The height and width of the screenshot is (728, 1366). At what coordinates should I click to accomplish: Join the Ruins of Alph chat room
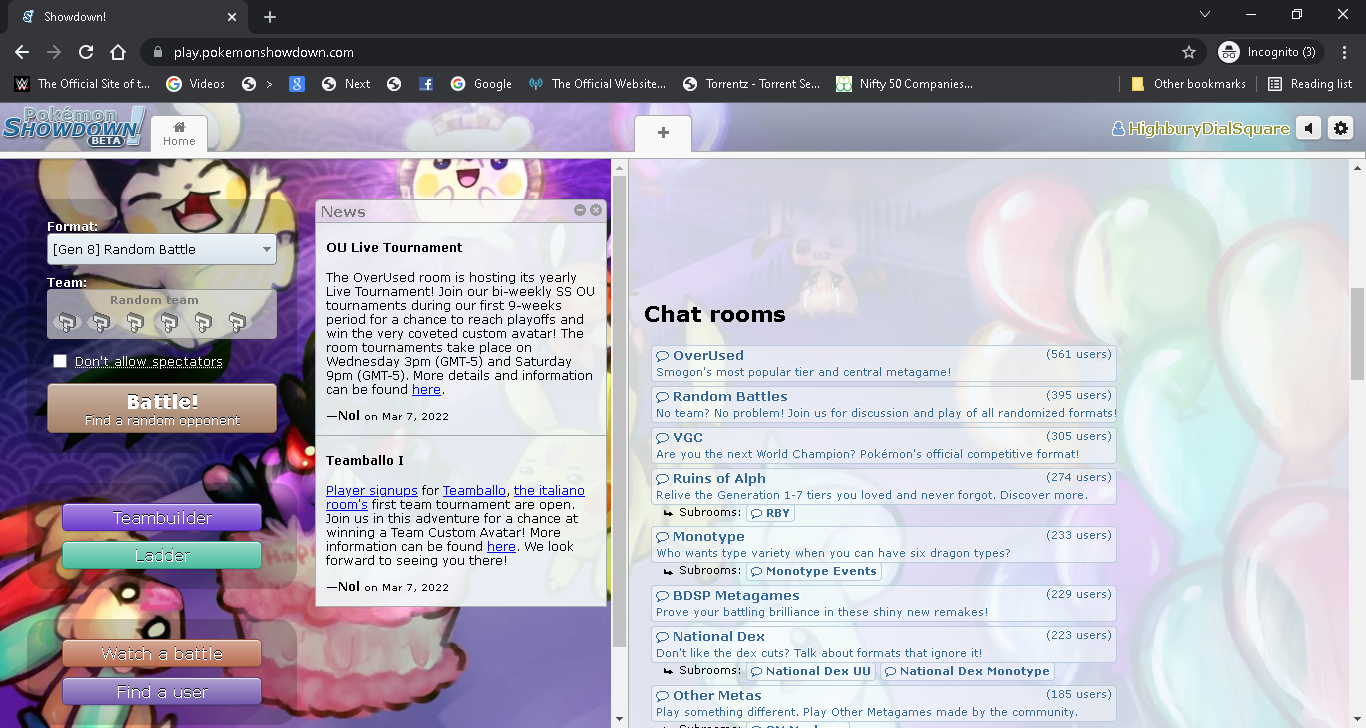pos(884,486)
